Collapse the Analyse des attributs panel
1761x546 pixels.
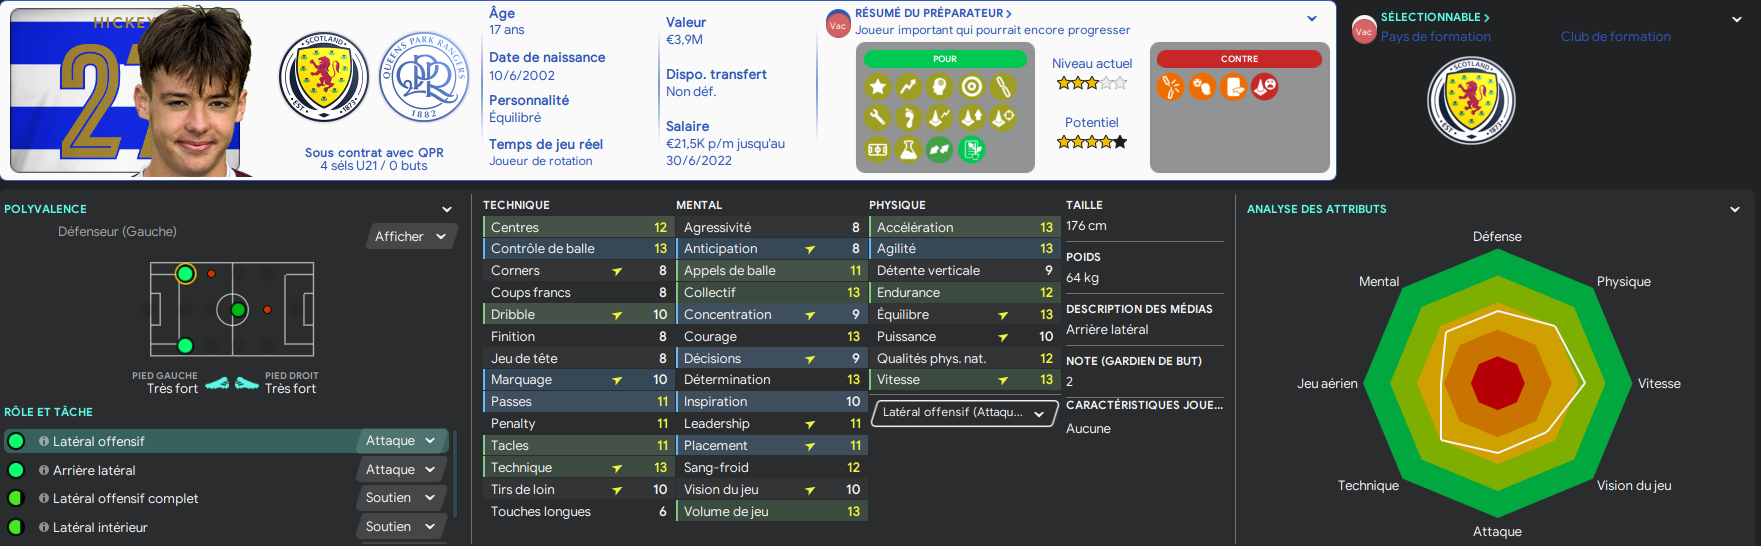point(1735,209)
